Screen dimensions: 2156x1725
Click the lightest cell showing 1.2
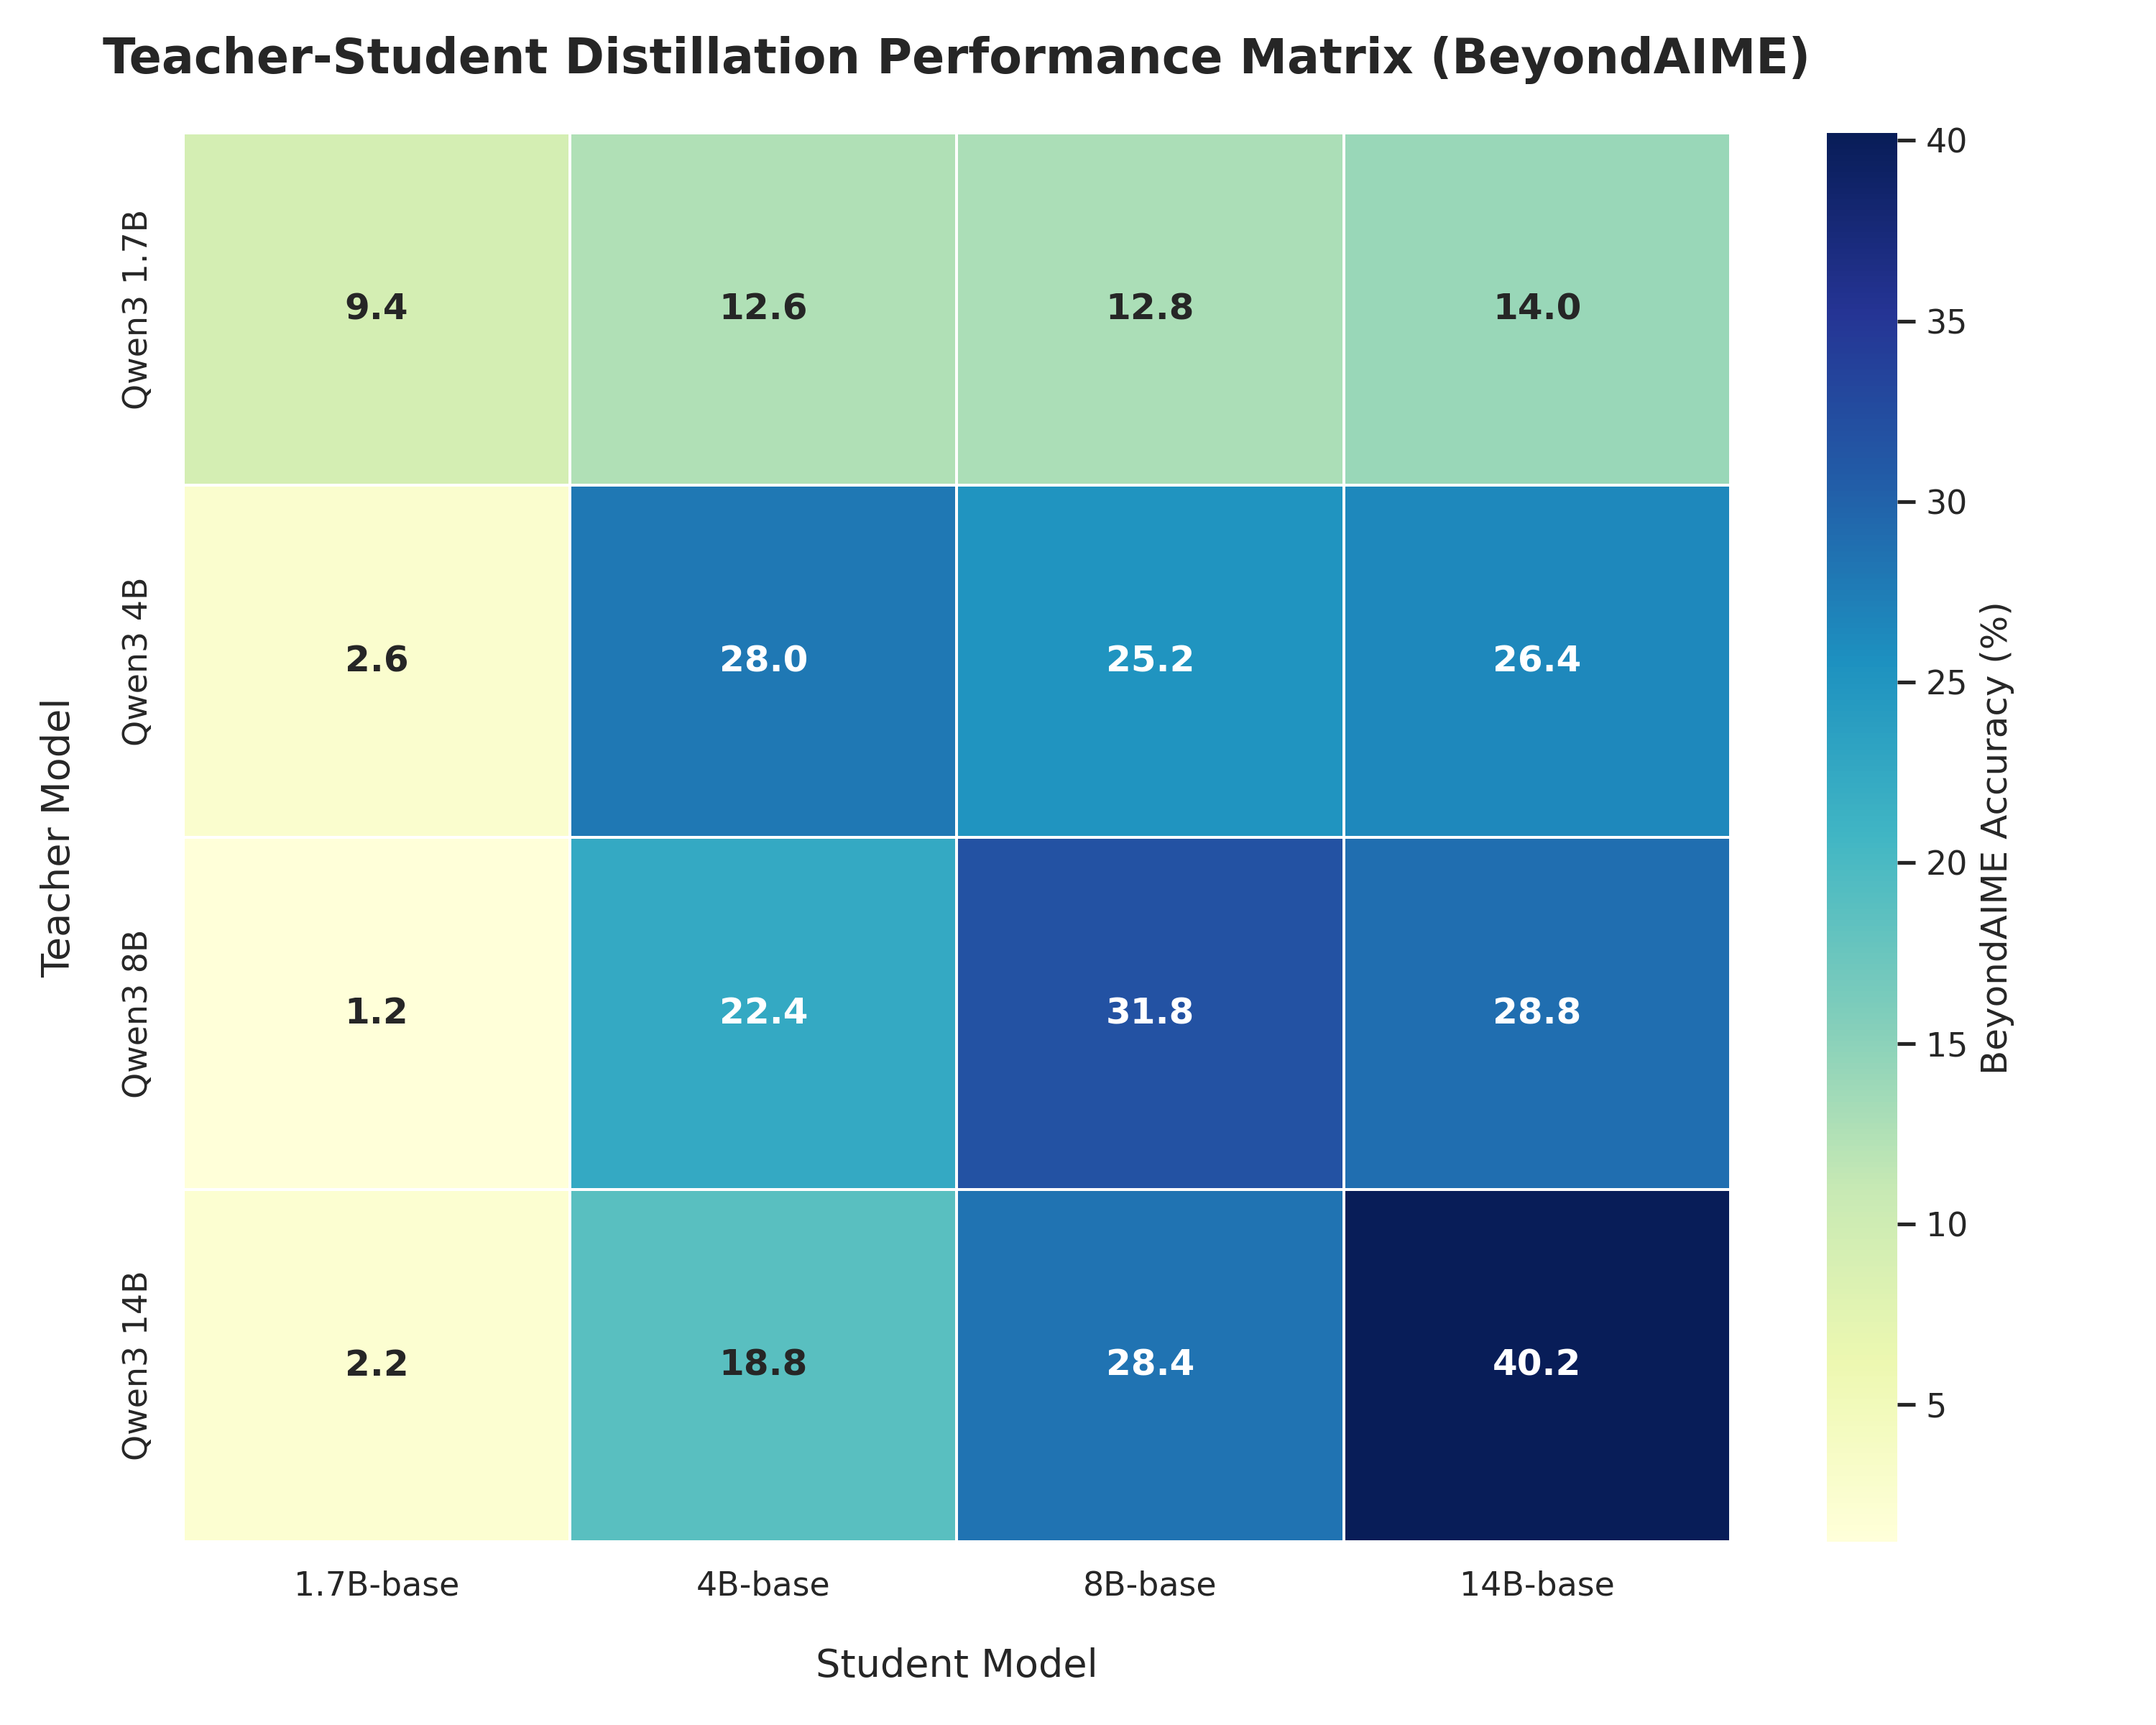pyautogui.click(x=377, y=1012)
